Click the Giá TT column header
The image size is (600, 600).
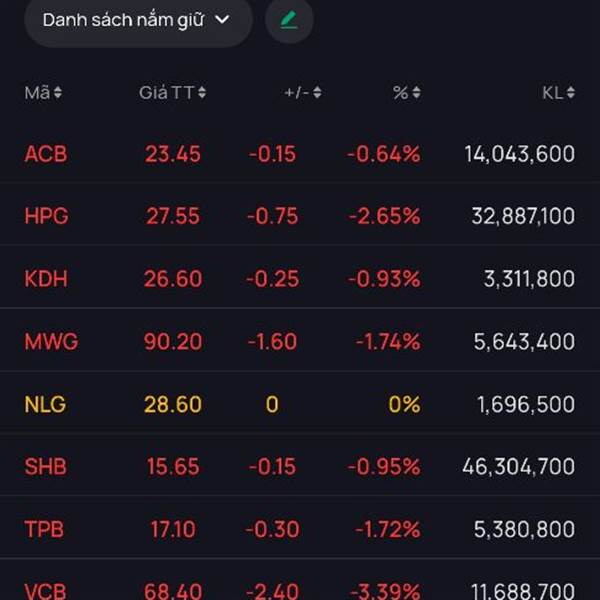click(166, 93)
